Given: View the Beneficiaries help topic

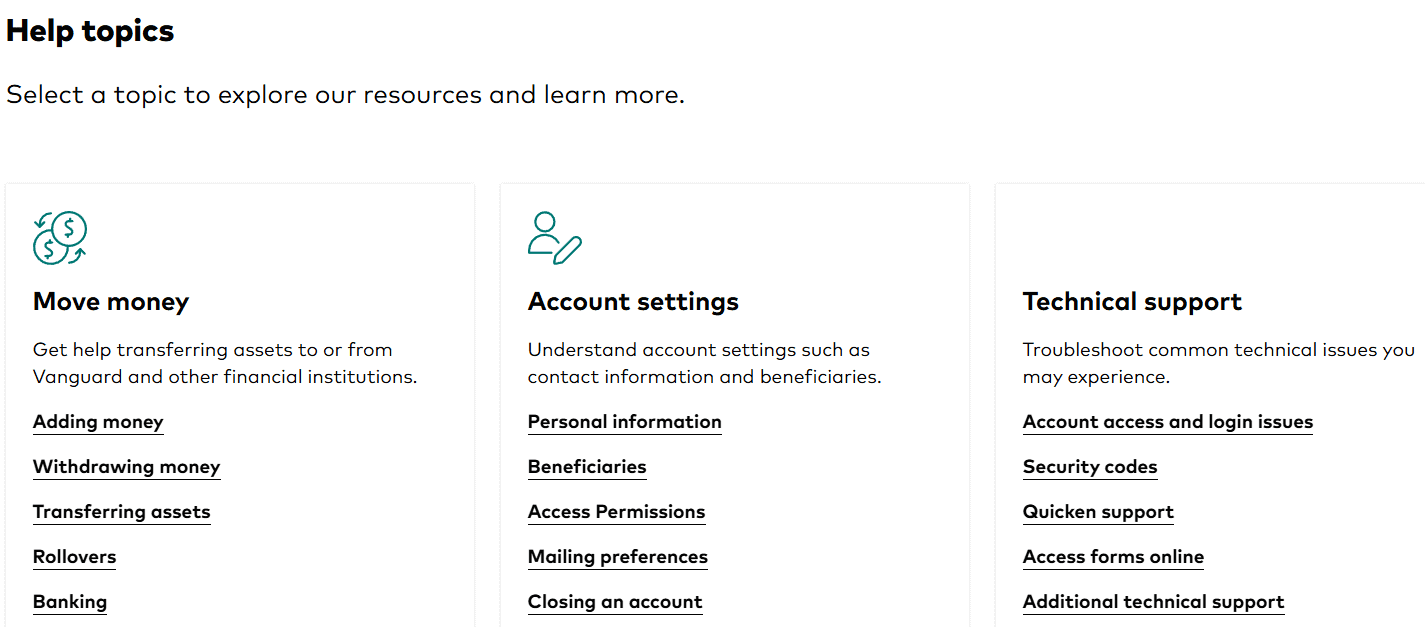Looking at the screenshot, I should [587, 467].
